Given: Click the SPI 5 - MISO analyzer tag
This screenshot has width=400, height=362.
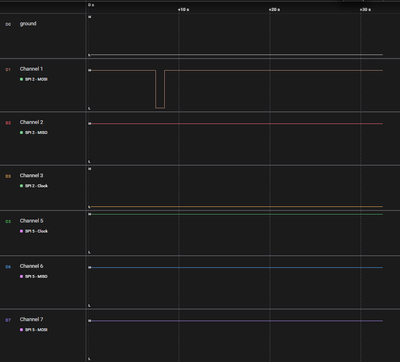Looking at the screenshot, I should 34,277.
